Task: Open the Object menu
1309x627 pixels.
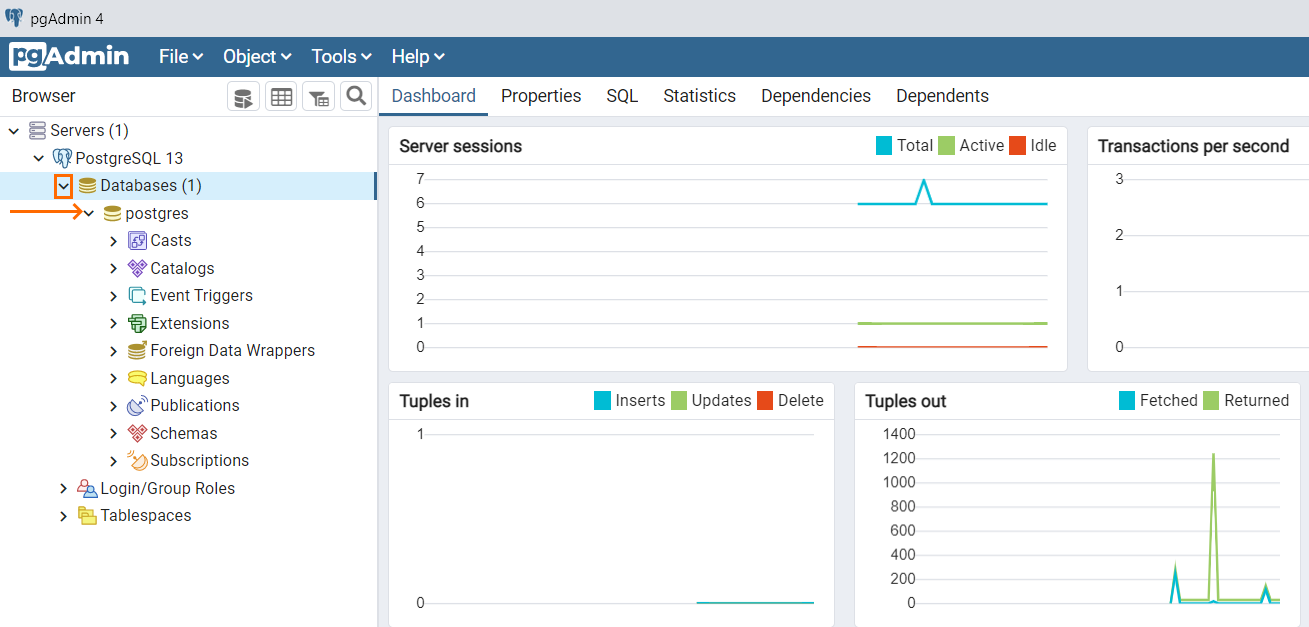Action: coord(257,57)
